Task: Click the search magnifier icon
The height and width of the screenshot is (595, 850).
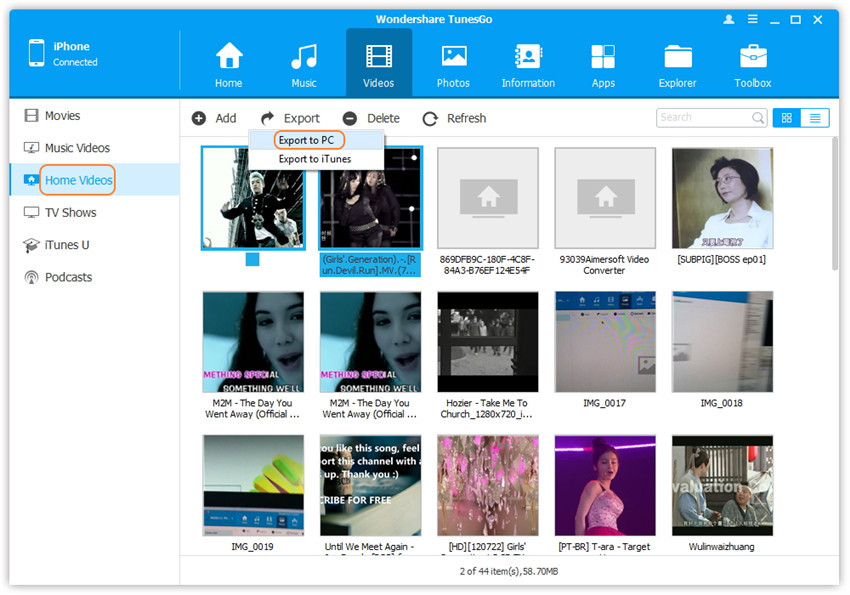Action: 758,118
